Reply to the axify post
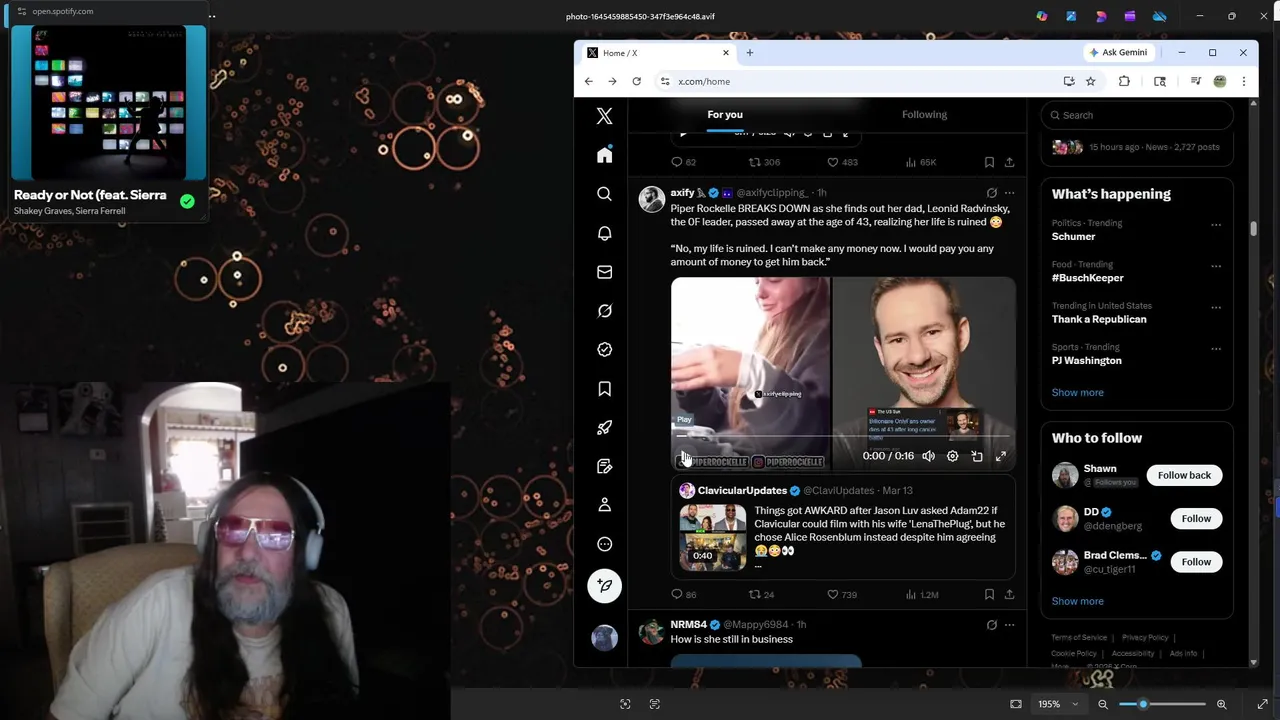Viewport: 1280px width, 720px height. (683, 594)
